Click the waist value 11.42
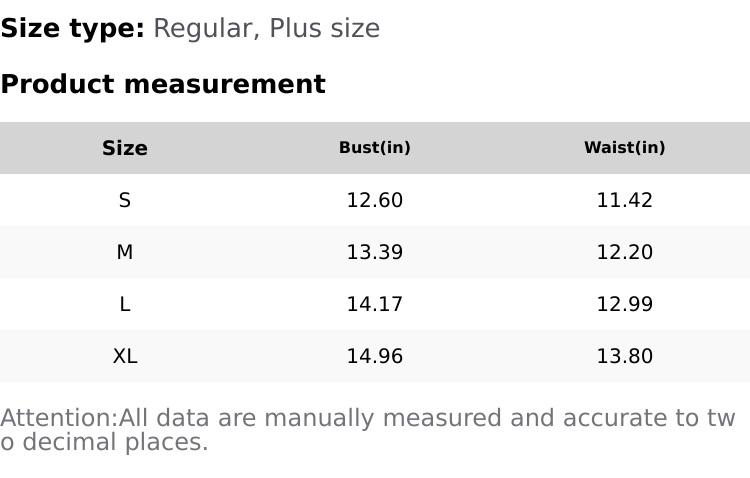Viewport: 750px width, 478px height. click(624, 200)
